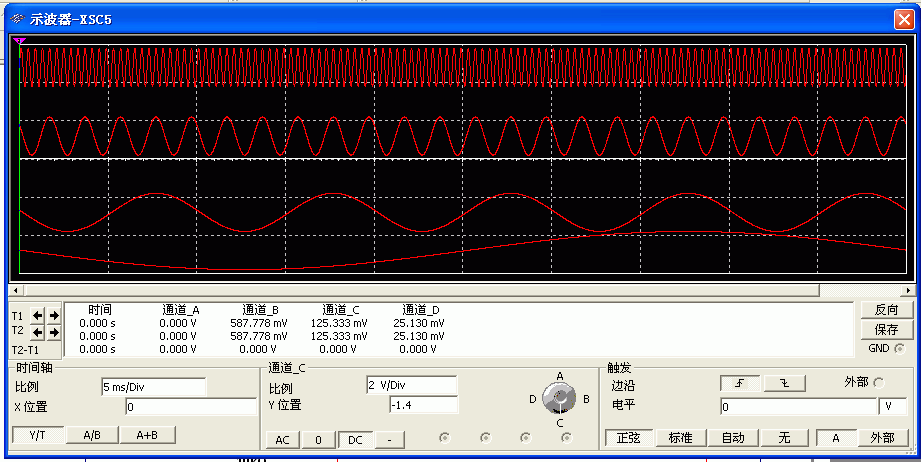Shift cursor T2 left with arrow
Viewport: 921px width, 462px height.
coord(38,332)
